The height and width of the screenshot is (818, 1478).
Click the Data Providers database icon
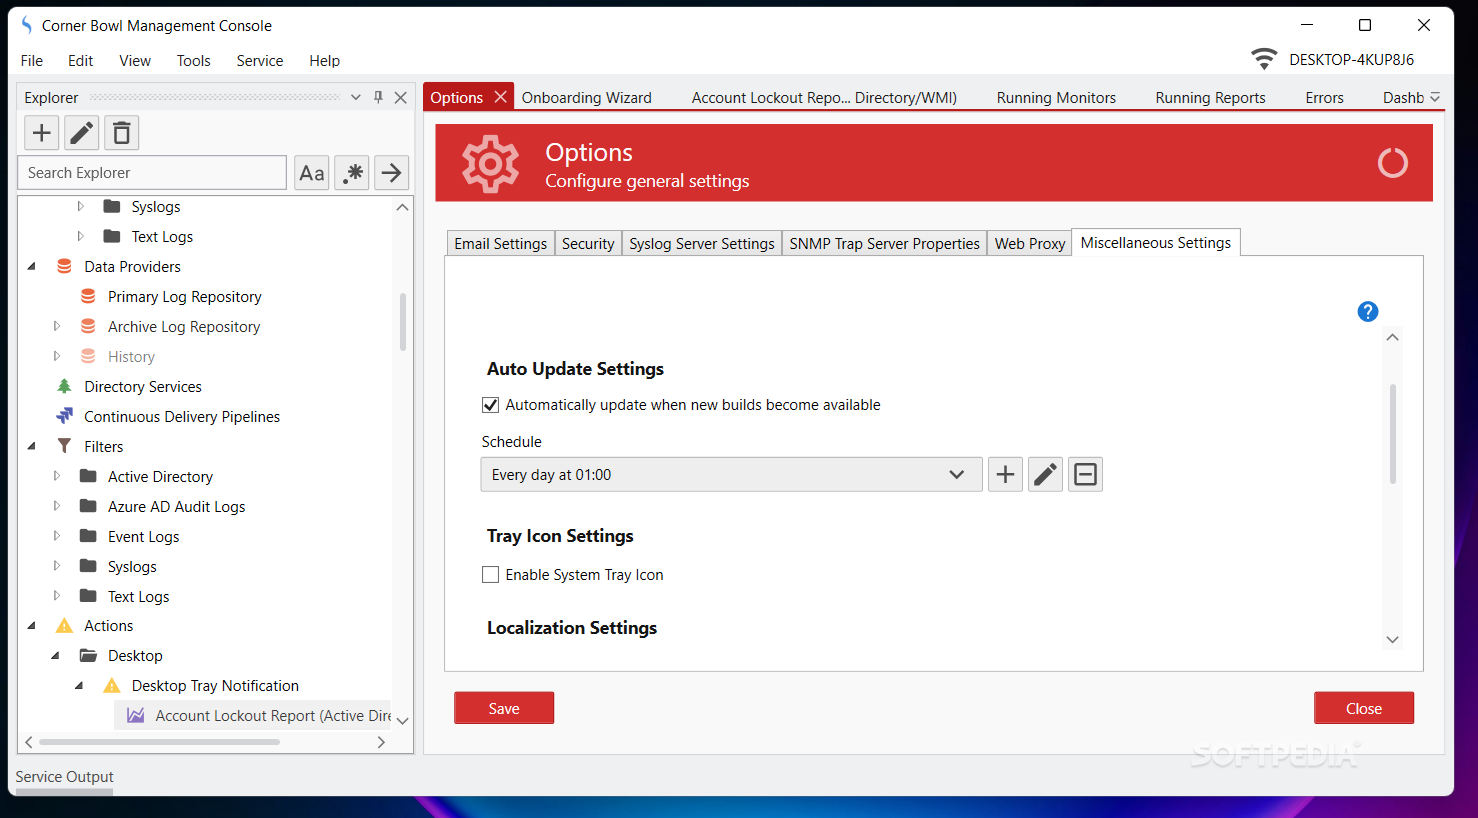64,266
